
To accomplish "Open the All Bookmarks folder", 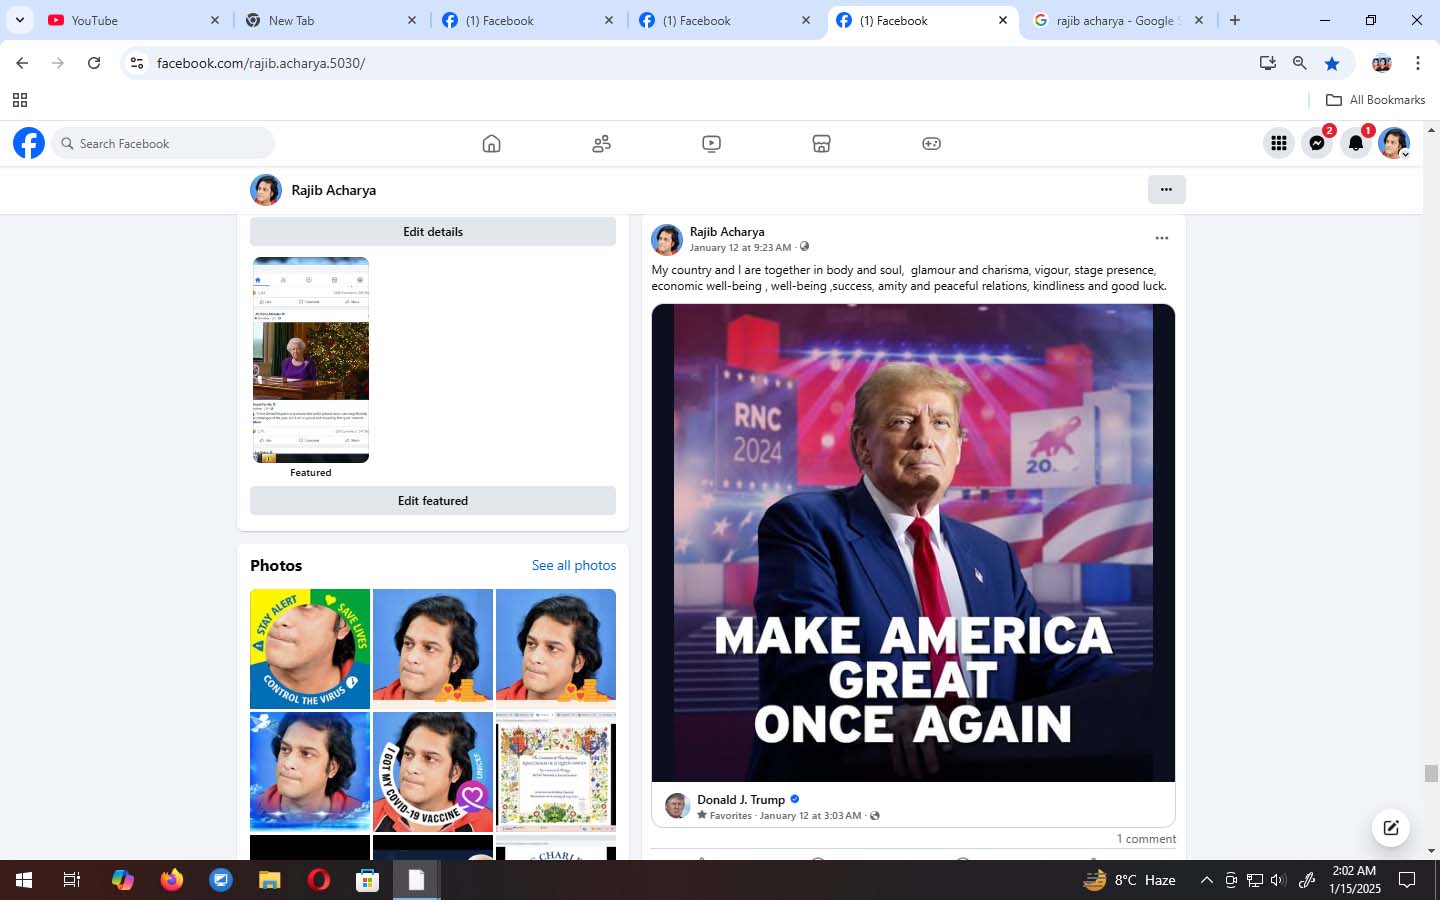I will coord(1375,100).
